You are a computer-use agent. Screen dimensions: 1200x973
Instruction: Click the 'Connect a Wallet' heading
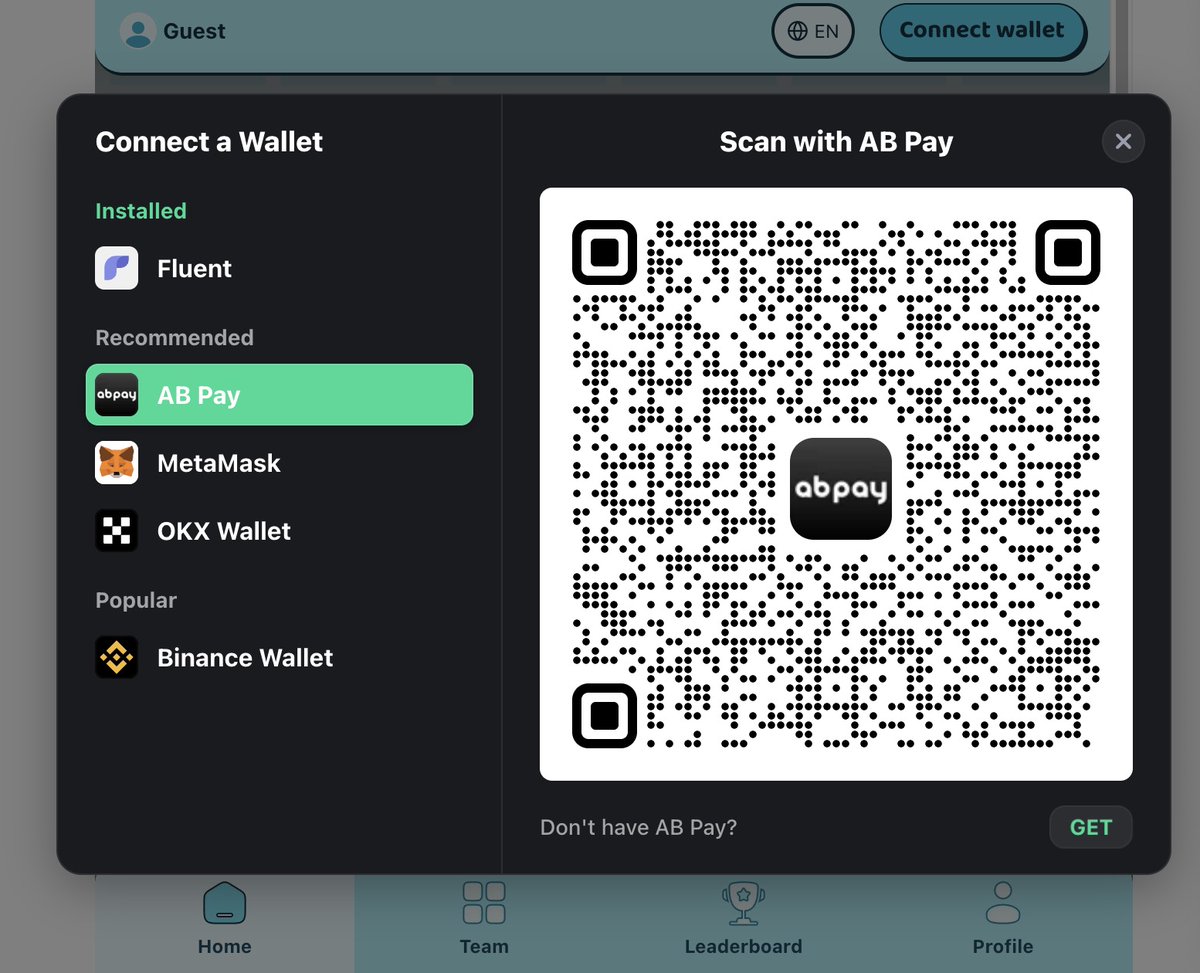pyautogui.click(x=209, y=142)
